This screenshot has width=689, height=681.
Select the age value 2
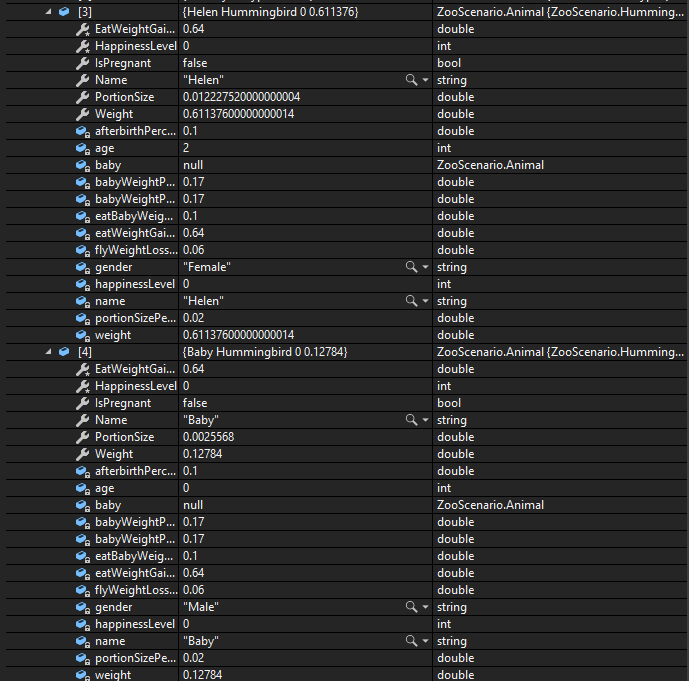click(x=186, y=148)
